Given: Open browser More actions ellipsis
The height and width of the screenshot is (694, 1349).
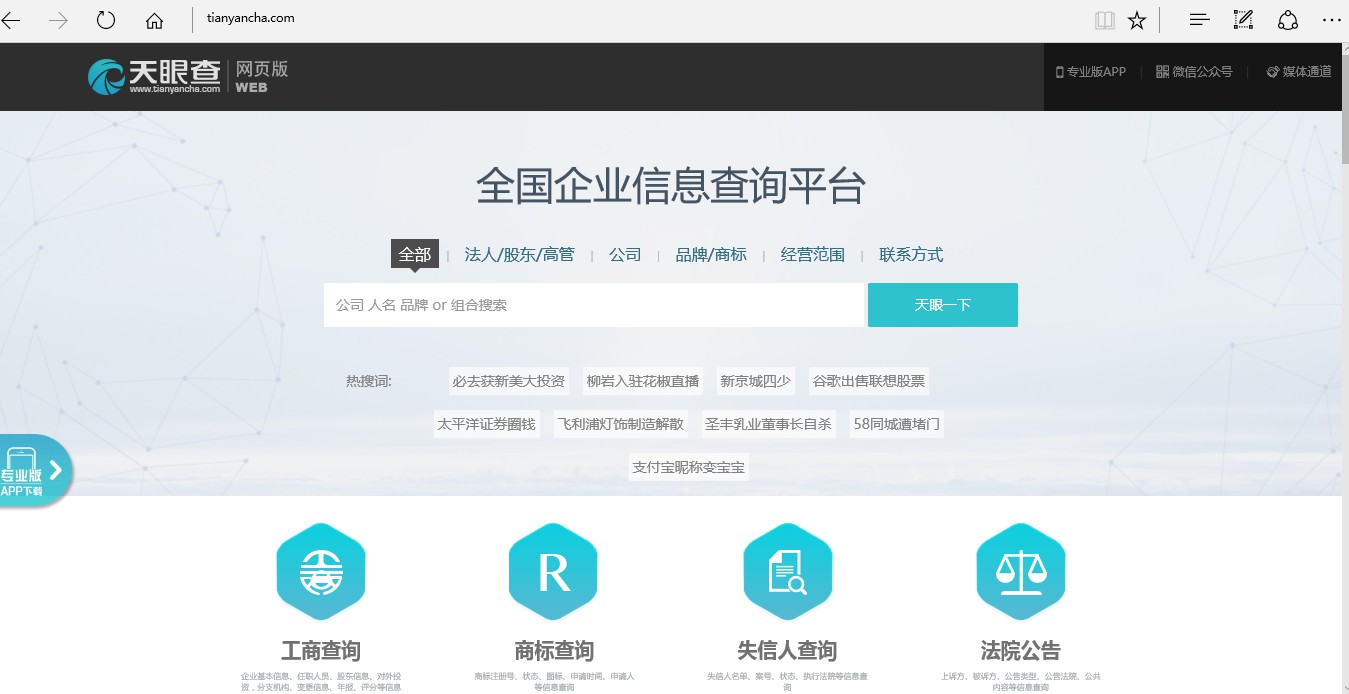Looking at the screenshot, I should pos(1331,20).
